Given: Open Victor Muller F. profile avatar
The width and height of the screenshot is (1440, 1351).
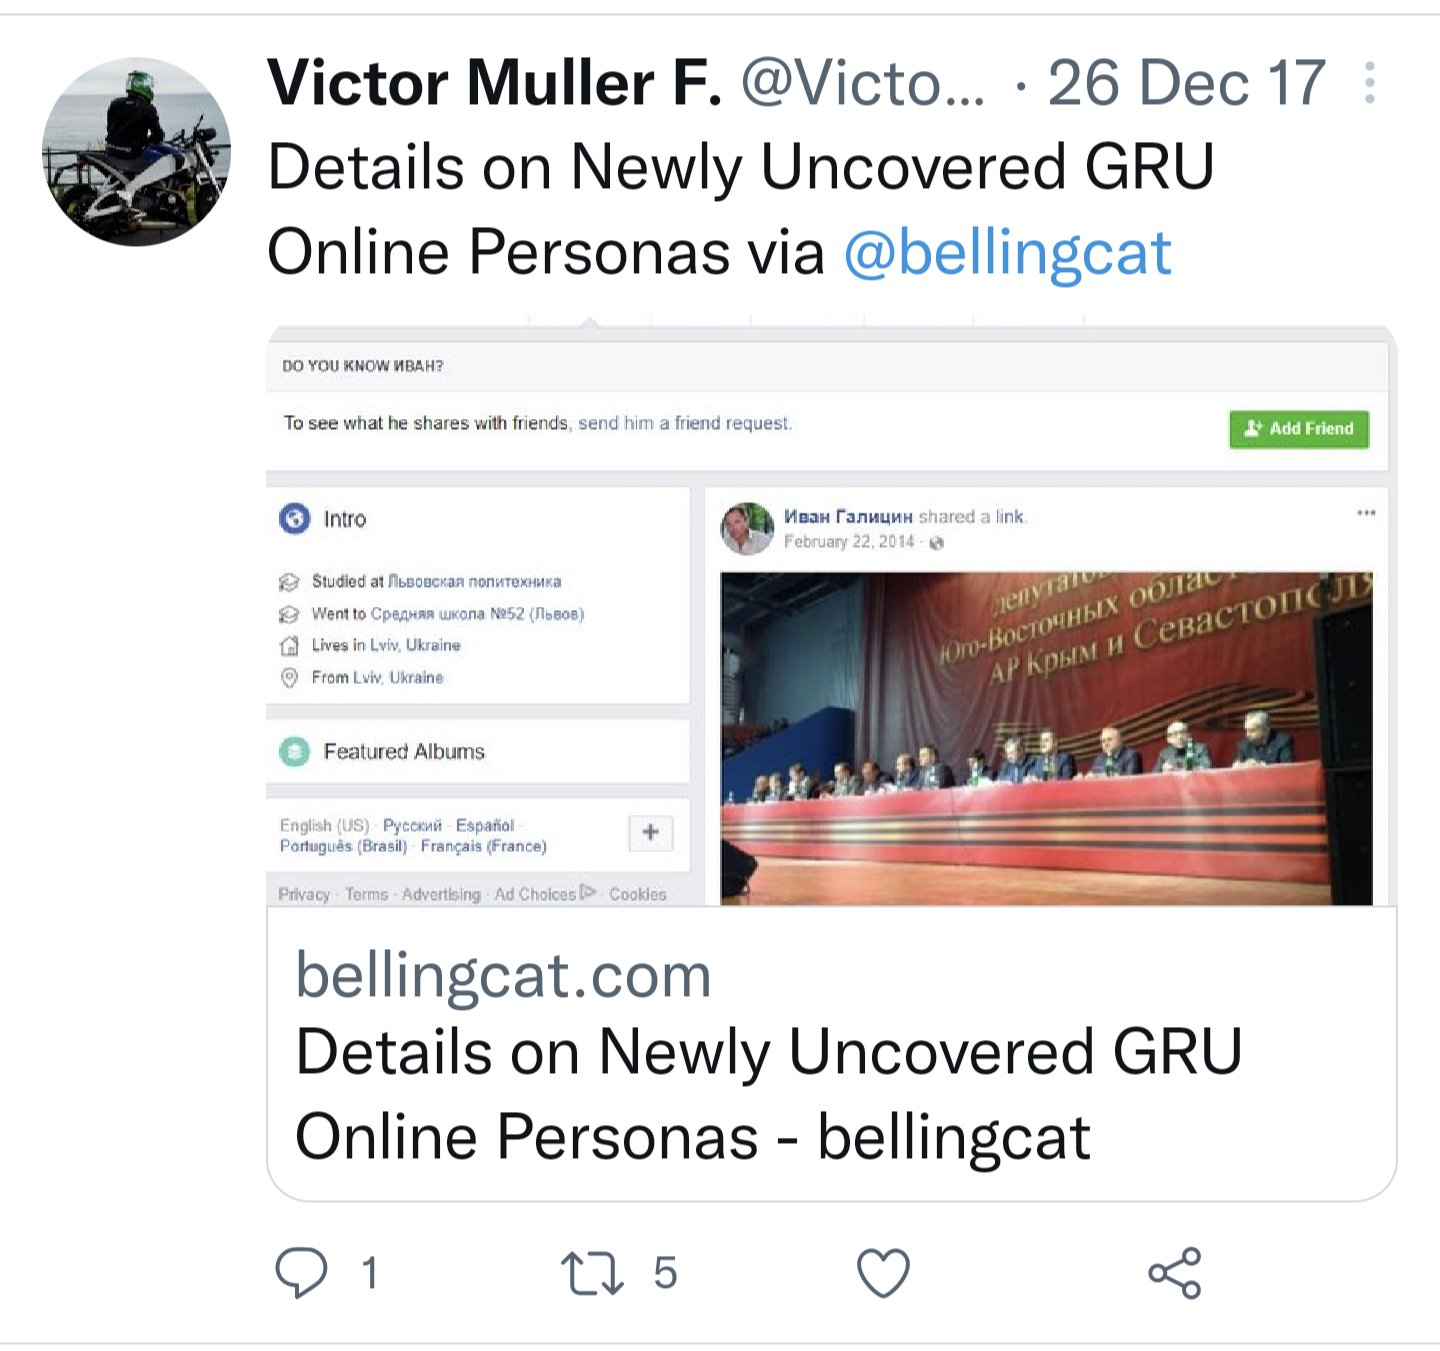Looking at the screenshot, I should coord(137,151).
